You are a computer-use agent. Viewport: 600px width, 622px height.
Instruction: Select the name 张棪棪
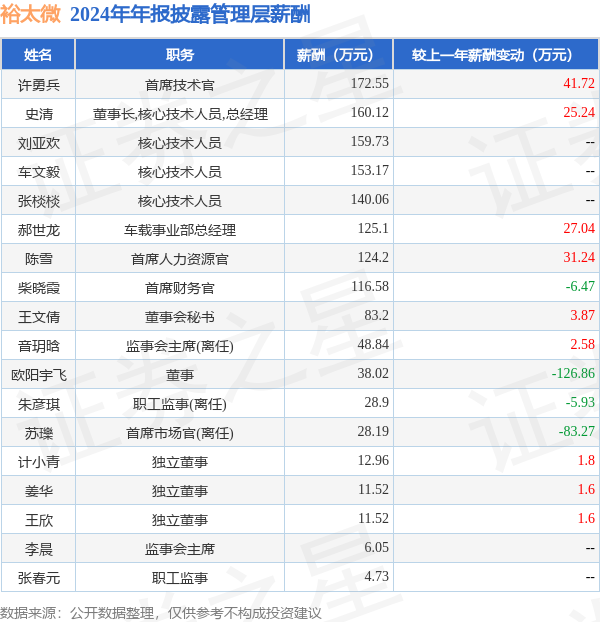point(39,201)
